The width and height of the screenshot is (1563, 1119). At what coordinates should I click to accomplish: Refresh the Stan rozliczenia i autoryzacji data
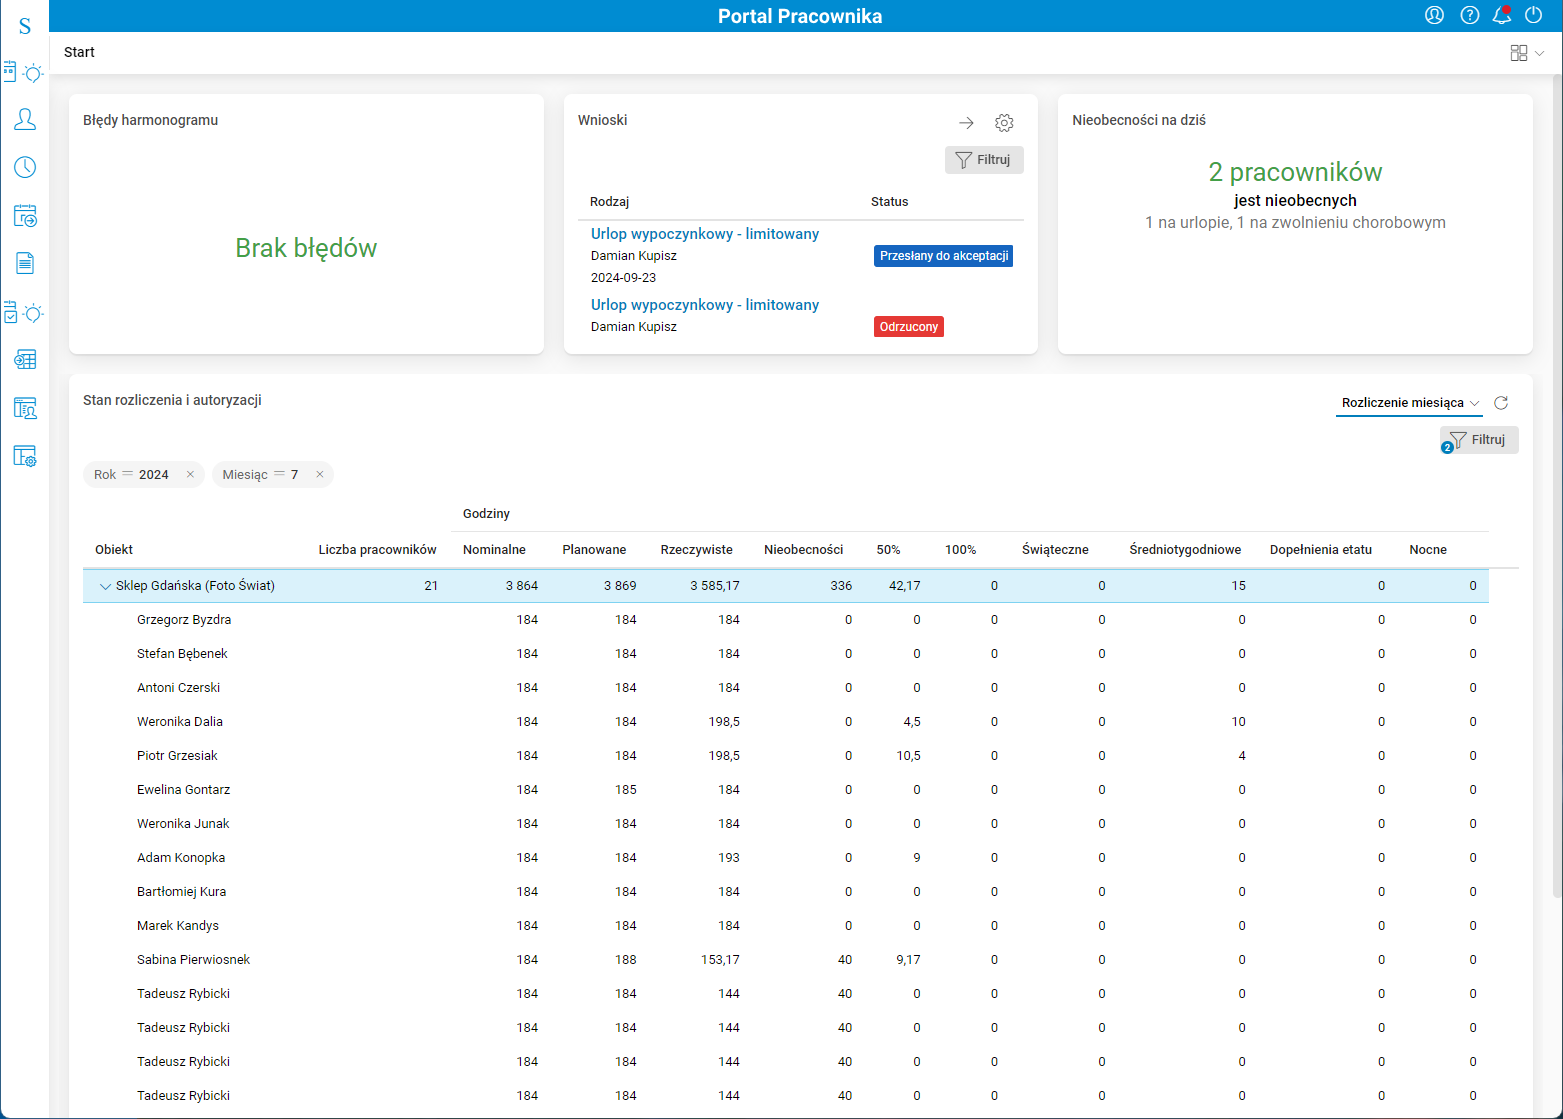[1501, 403]
